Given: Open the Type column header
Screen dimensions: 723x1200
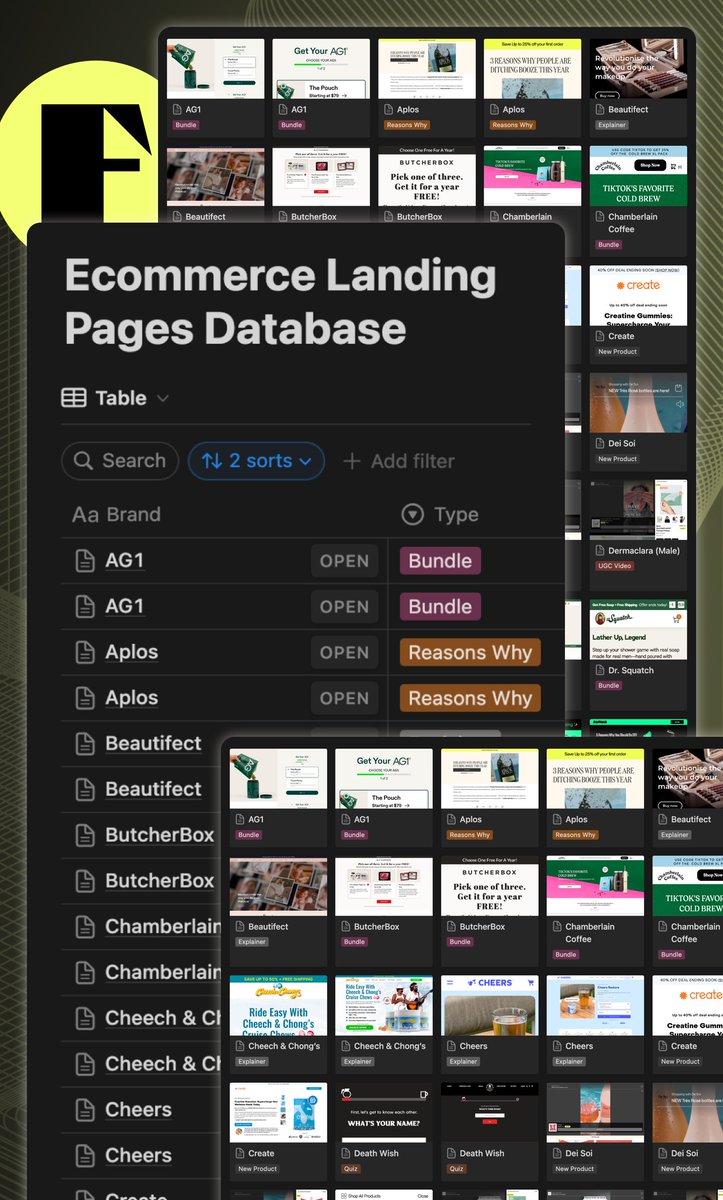Looking at the screenshot, I should tap(440, 515).
